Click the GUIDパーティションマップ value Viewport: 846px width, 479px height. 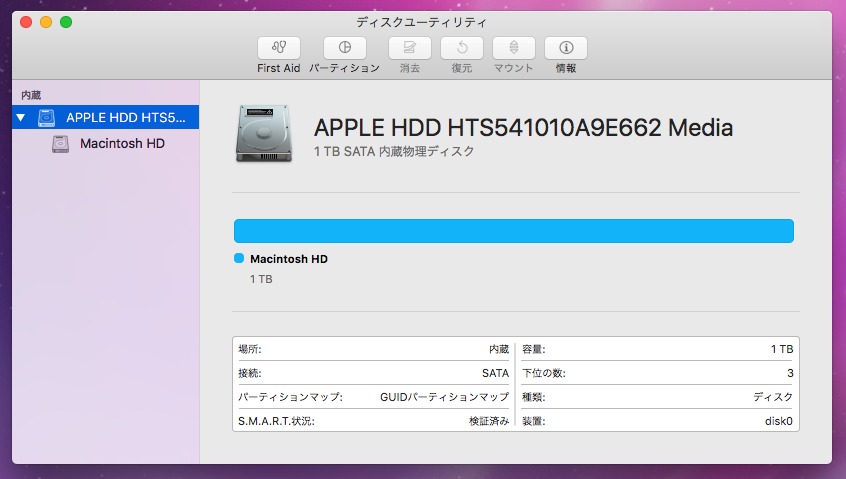pyautogui.click(x=445, y=397)
